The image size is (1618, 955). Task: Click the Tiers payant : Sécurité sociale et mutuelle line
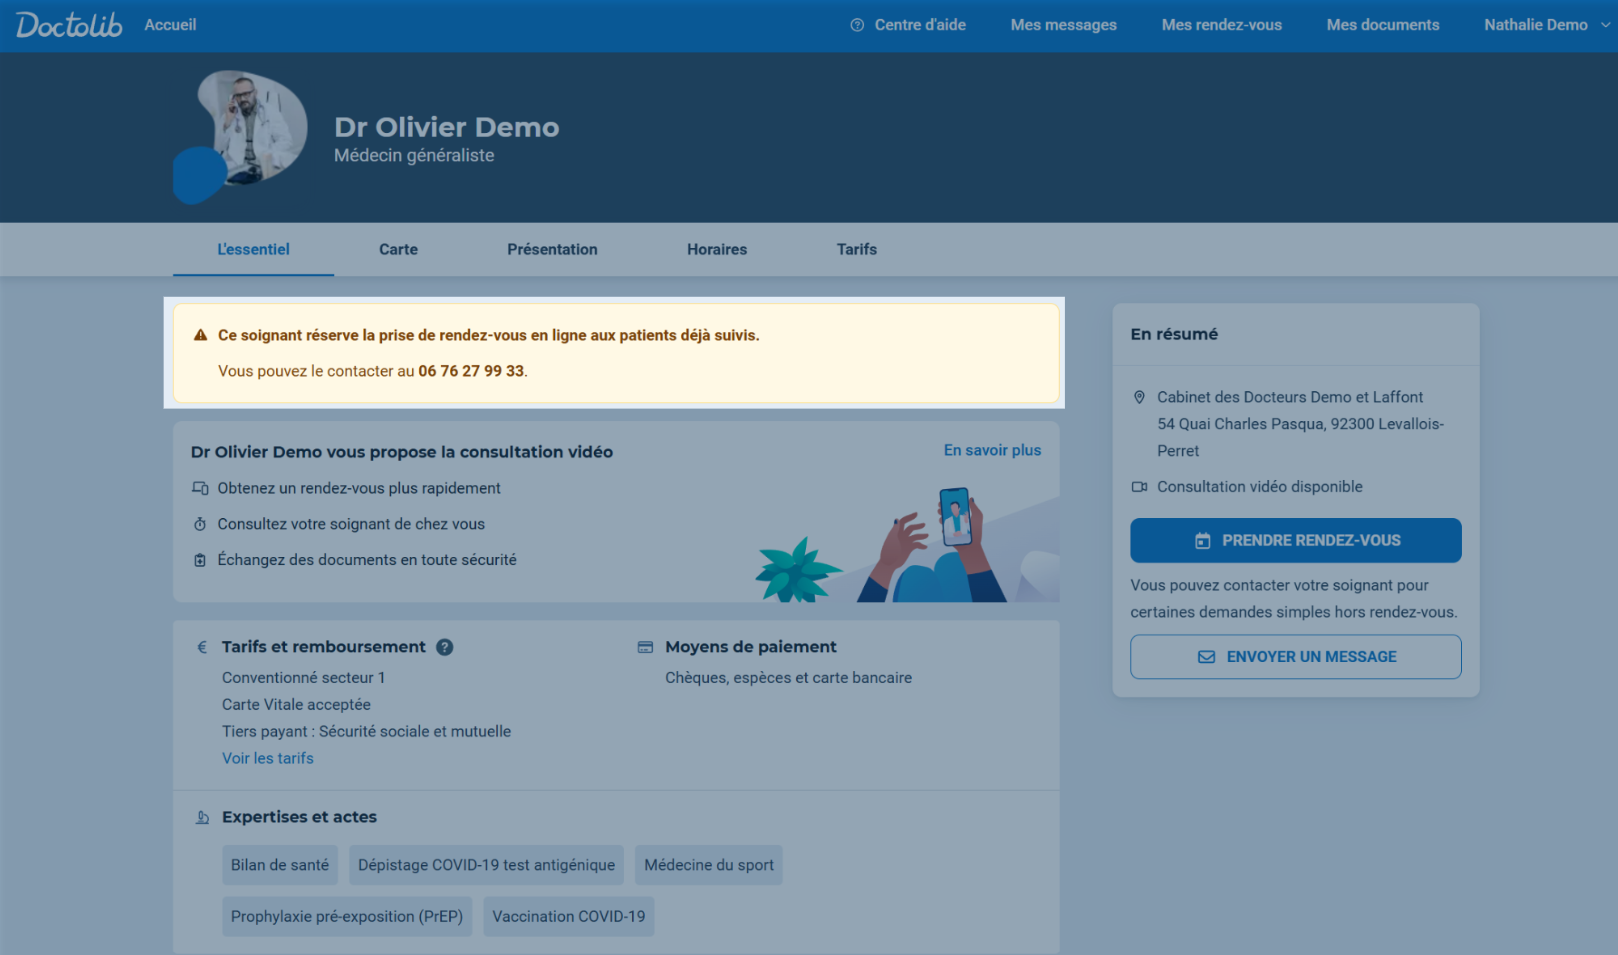pyautogui.click(x=366, y=731)
